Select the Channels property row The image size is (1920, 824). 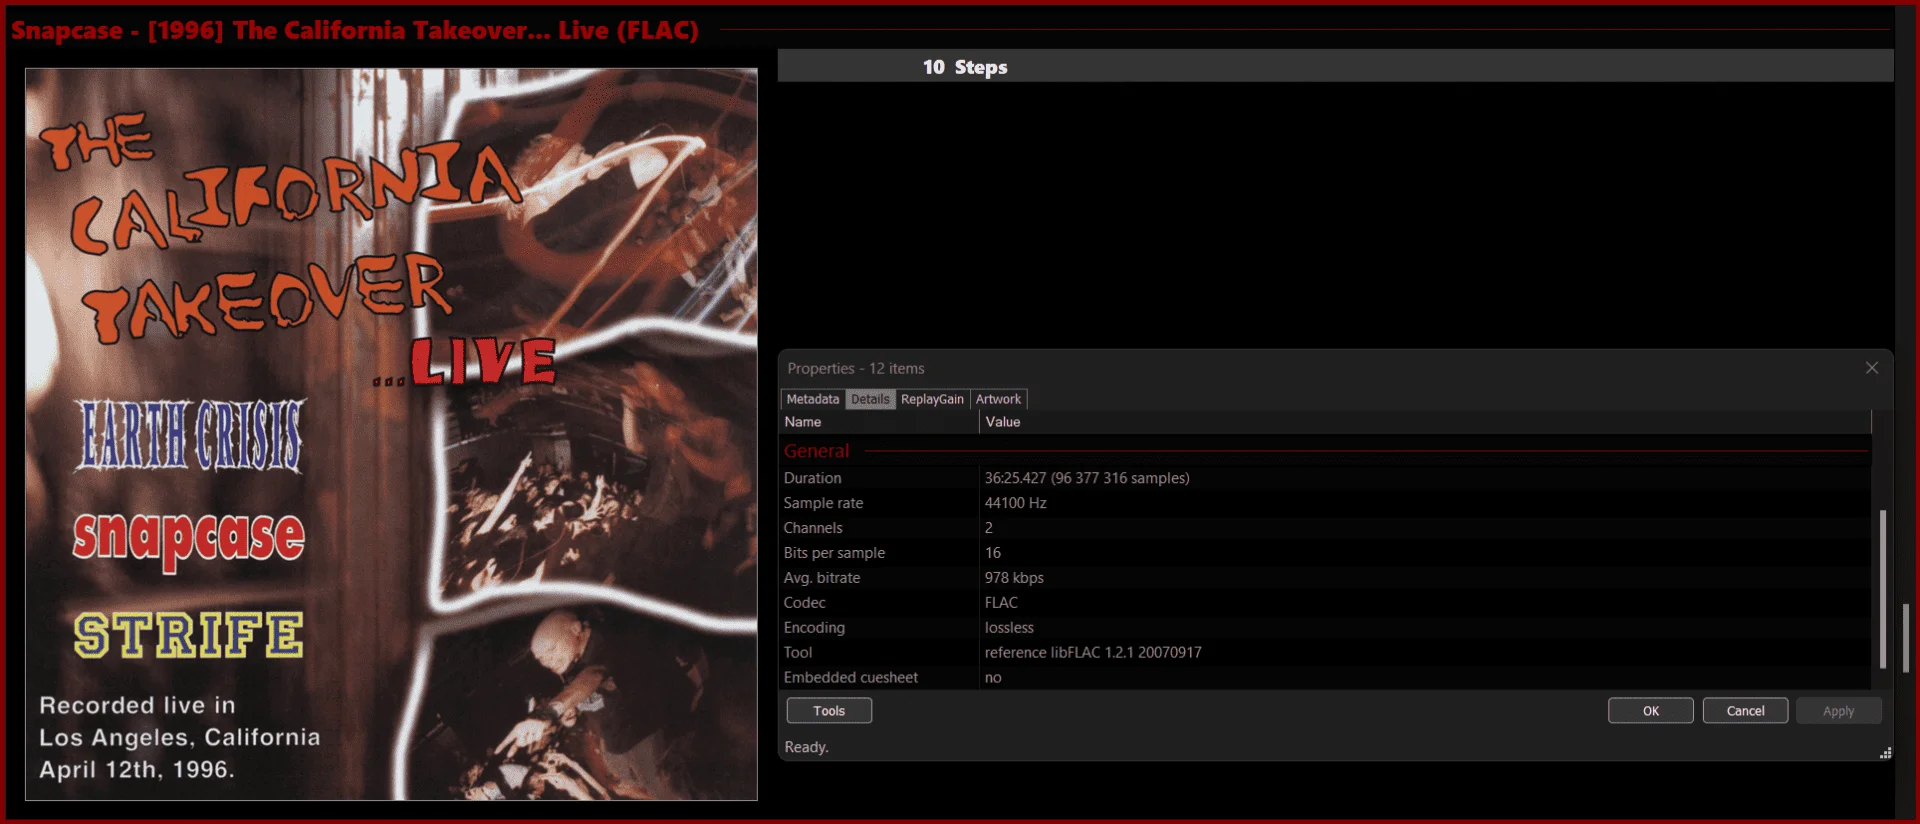coord(1325,528)
